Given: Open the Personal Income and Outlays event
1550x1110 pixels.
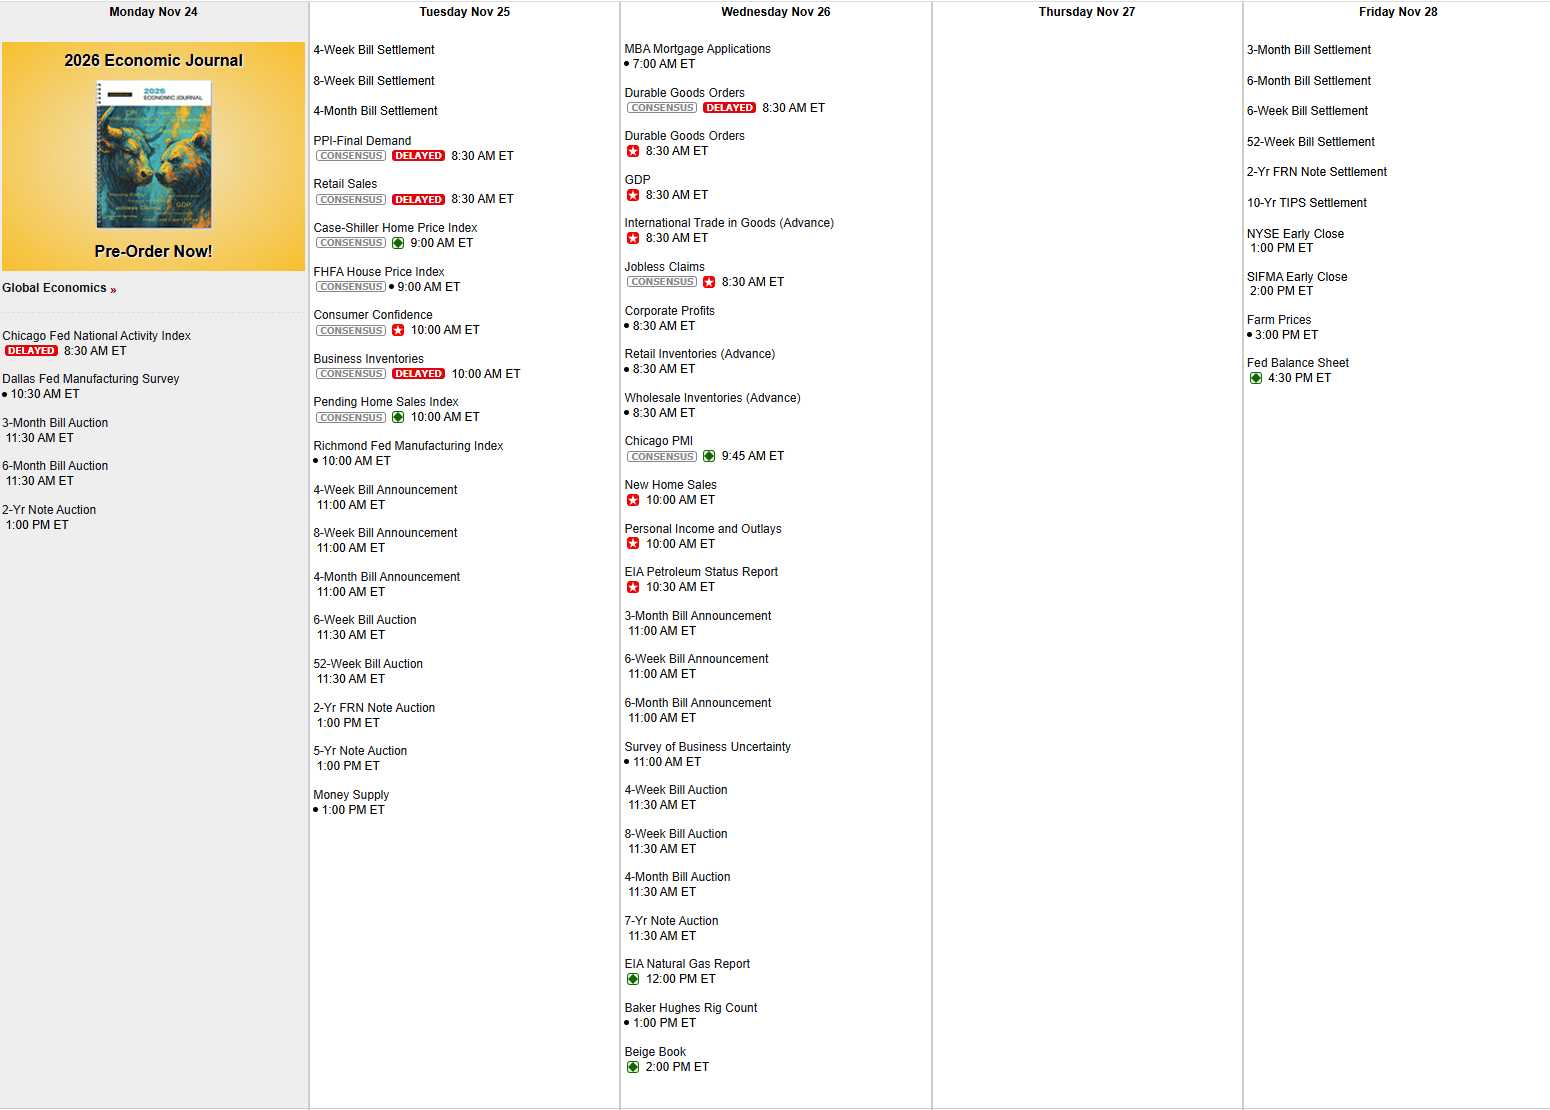Looking at the screenshot, I should 702,529.
